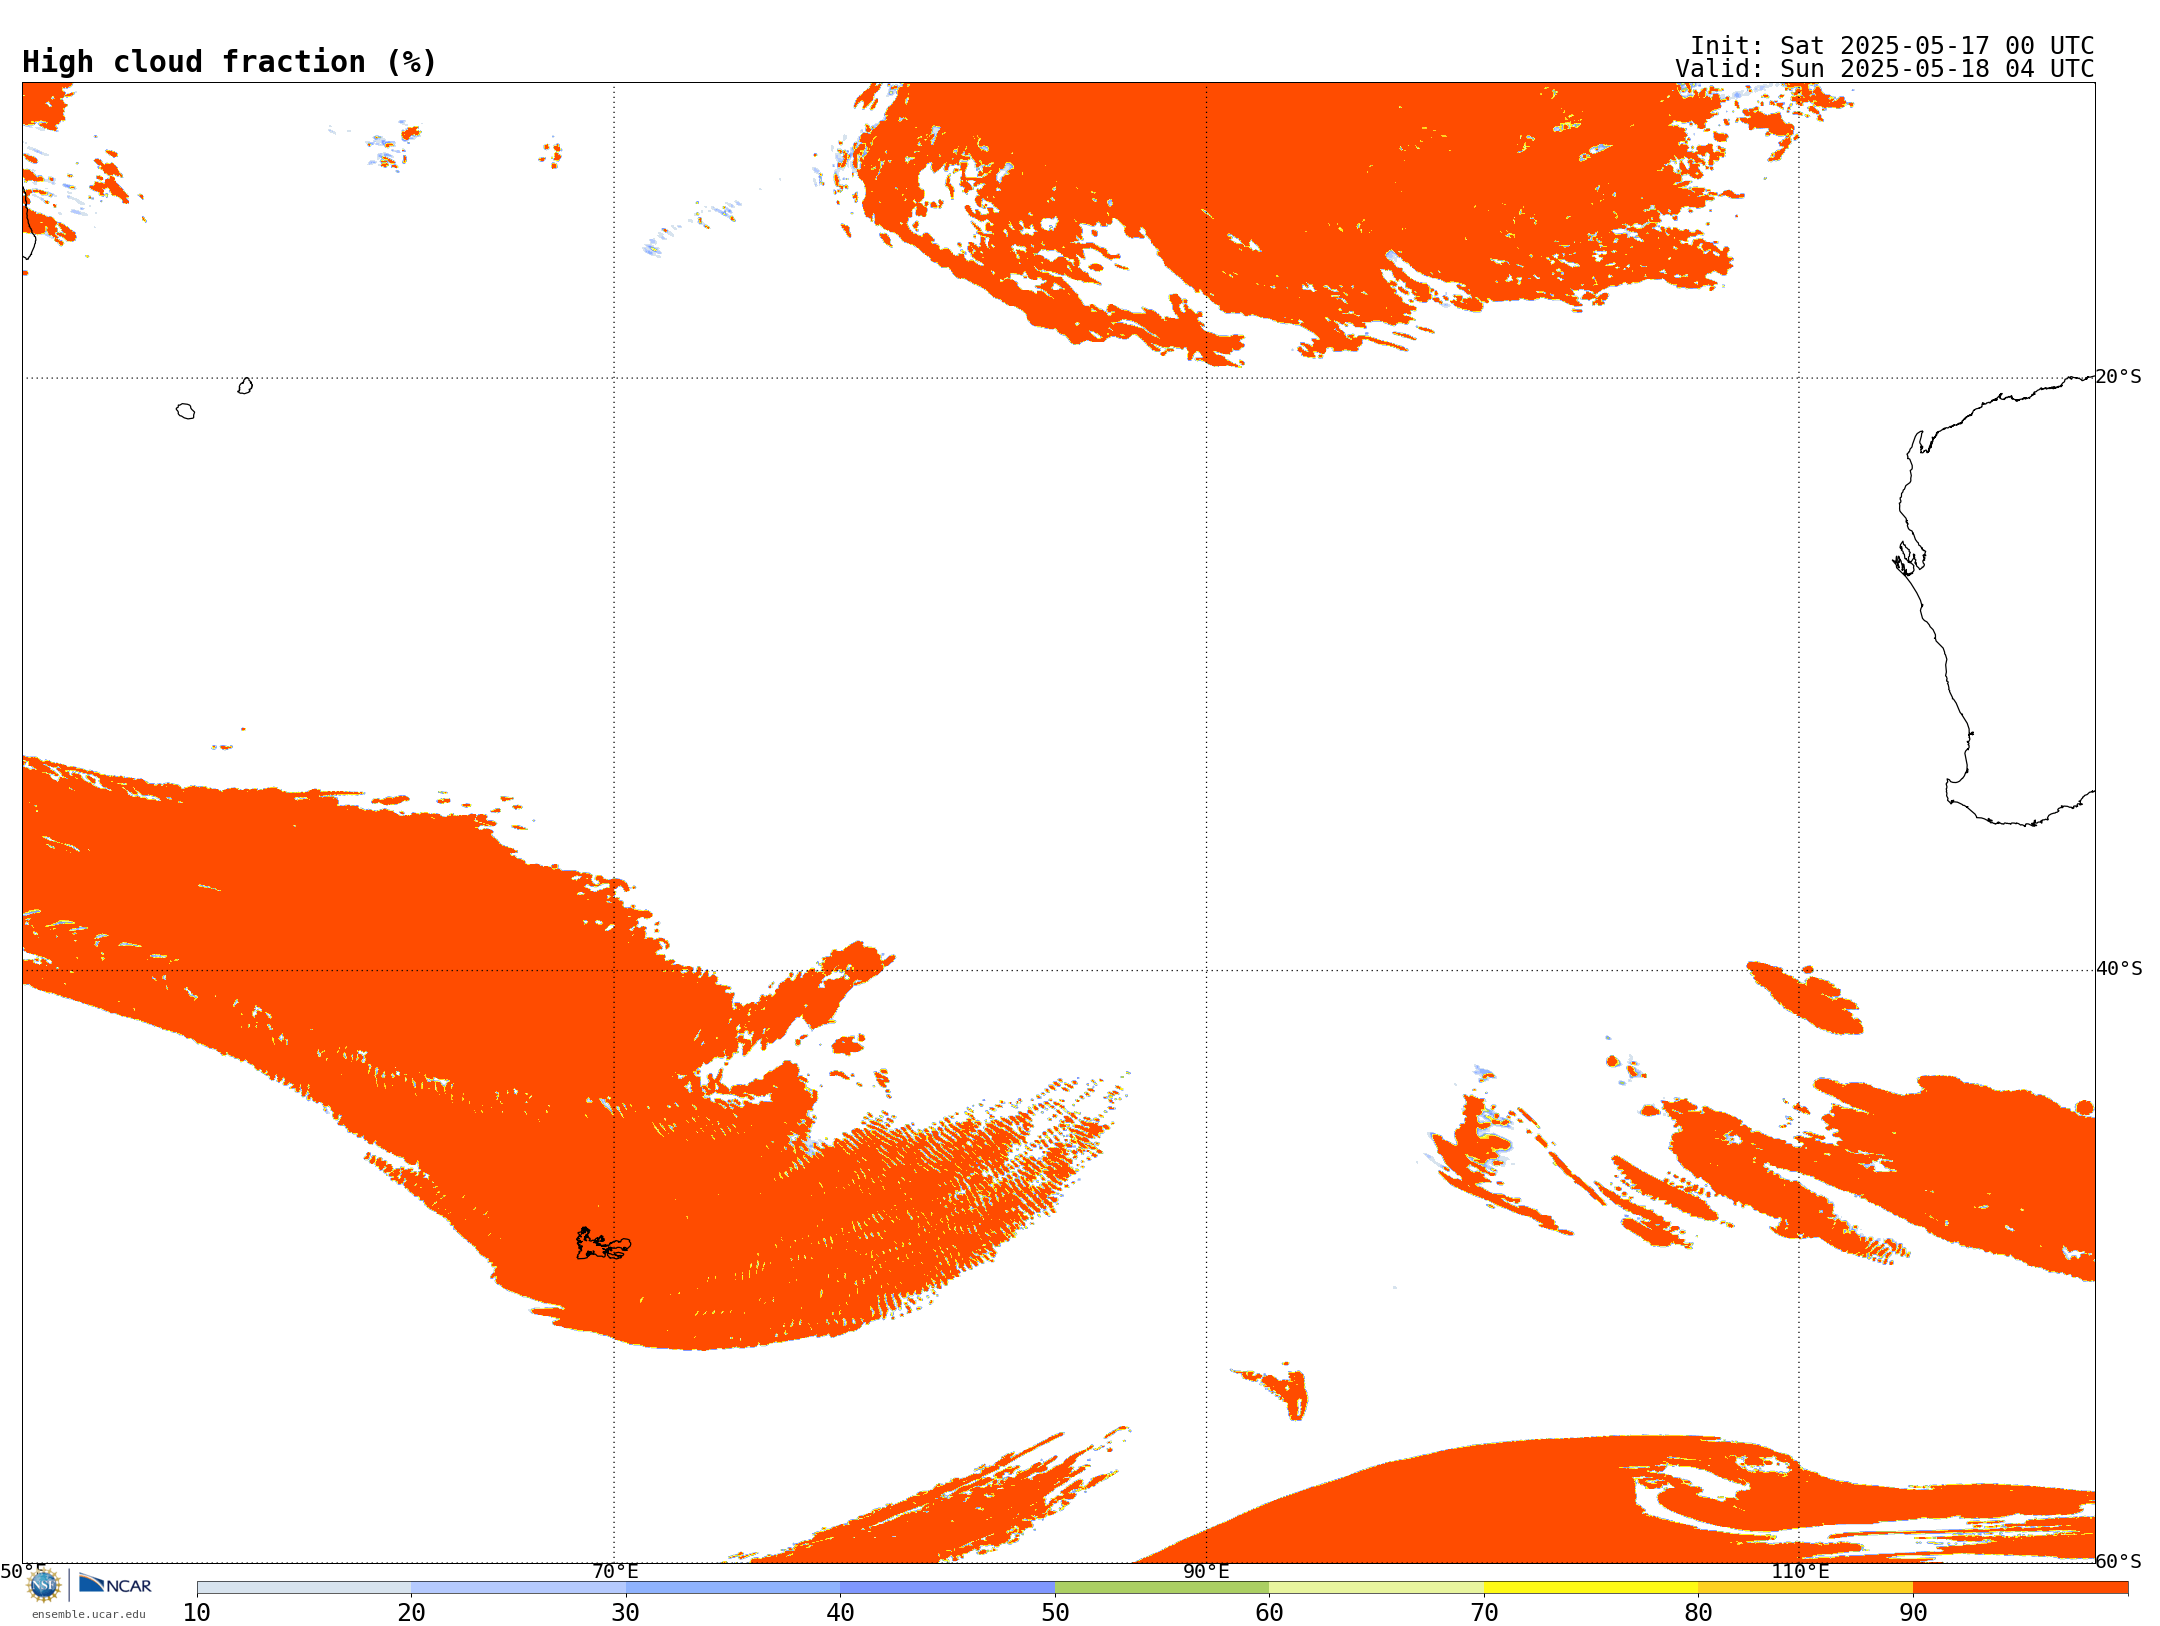2160x1626 pixels.
Task: Pick the 40-50 periwinkle colorbar segment
Action: (x=947, y=1588)
